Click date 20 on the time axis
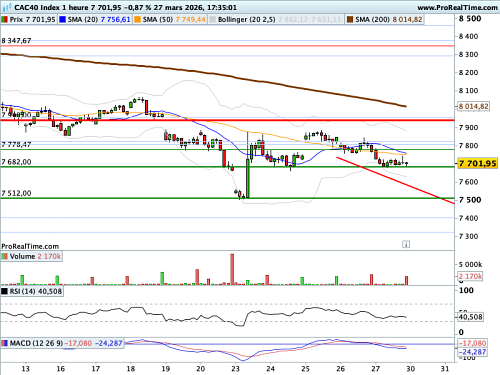This screenshot has height=375, width=500. pyautogui.click(x=201, y=369)
